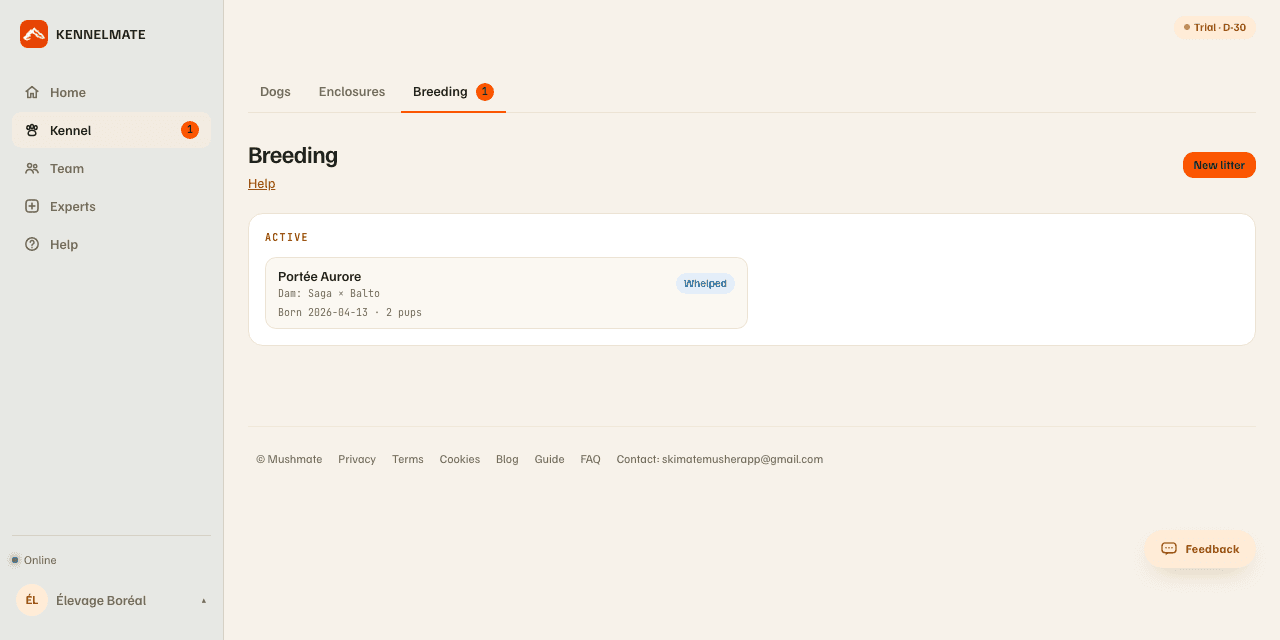This screenshot has width=1280, height=640.
Task: Open the Guide footer link
Action: point(550,459)
